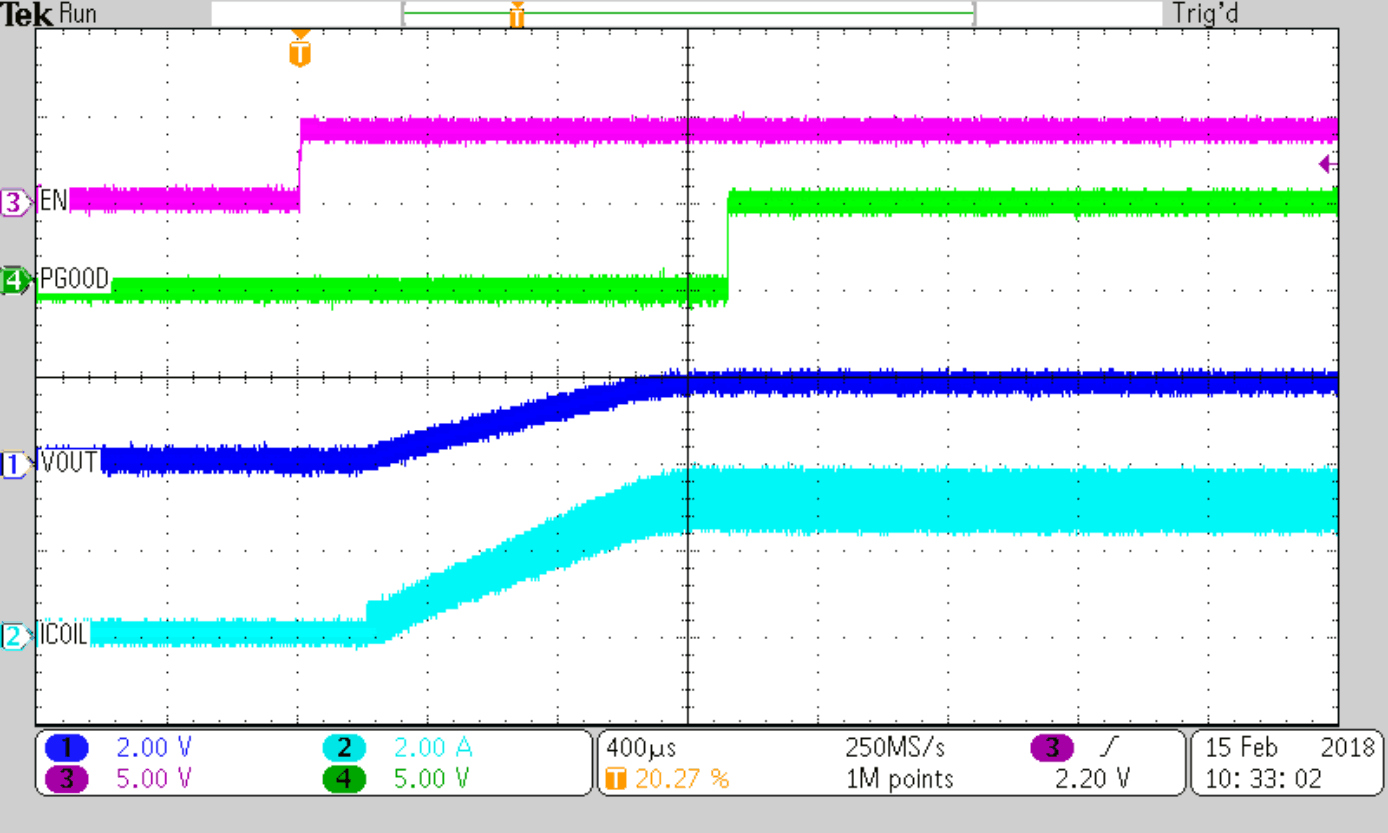This screenshot has height=833, width=1388.
Task: Click the Trig'd status label
Action: click(x=1205, y=13)
